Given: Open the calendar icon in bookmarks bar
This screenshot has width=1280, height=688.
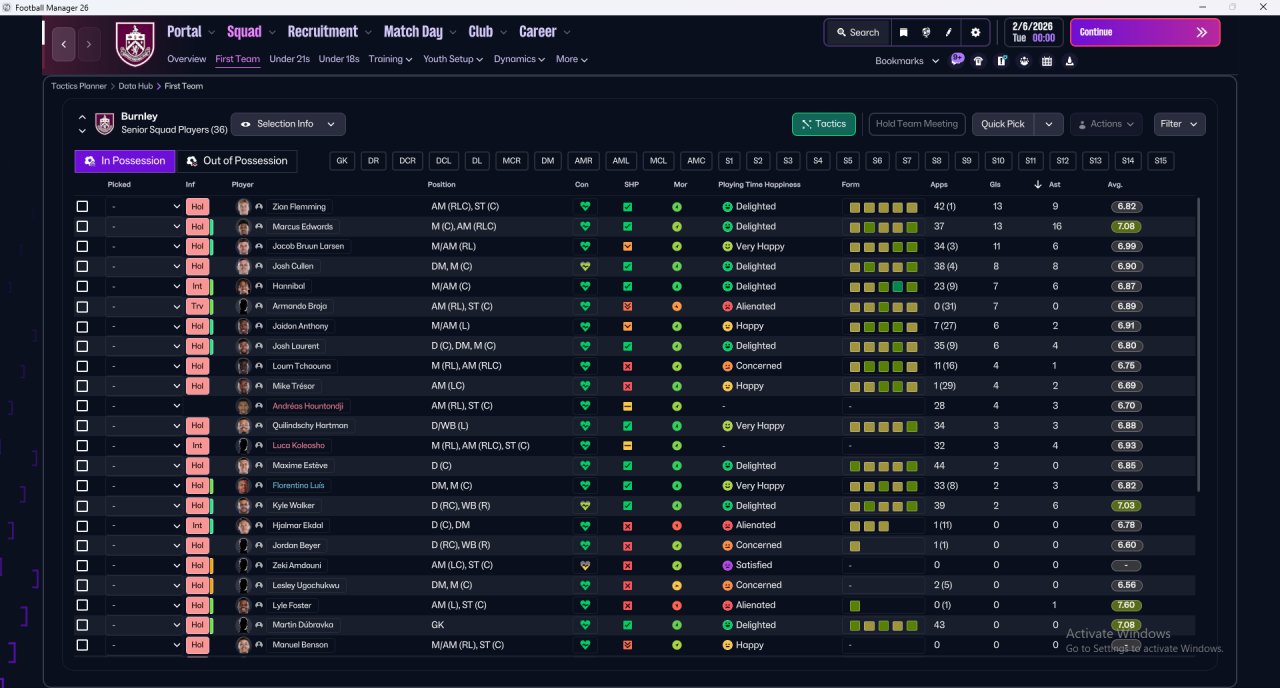Looking at the screenshot, I should point(1047,61).
